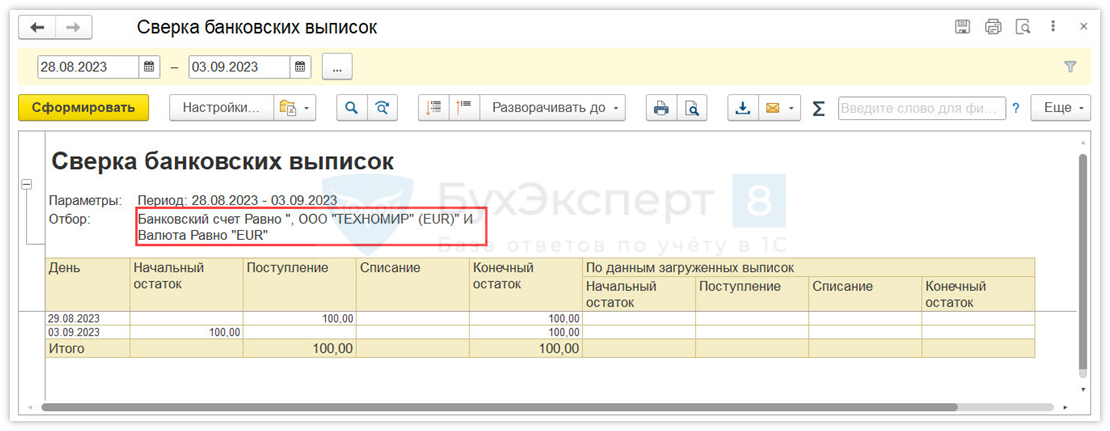Image resolution: width=1110 pixels, height=431 pixels.
Task: Click the sigma sum icon
Action: pos(819,108)
